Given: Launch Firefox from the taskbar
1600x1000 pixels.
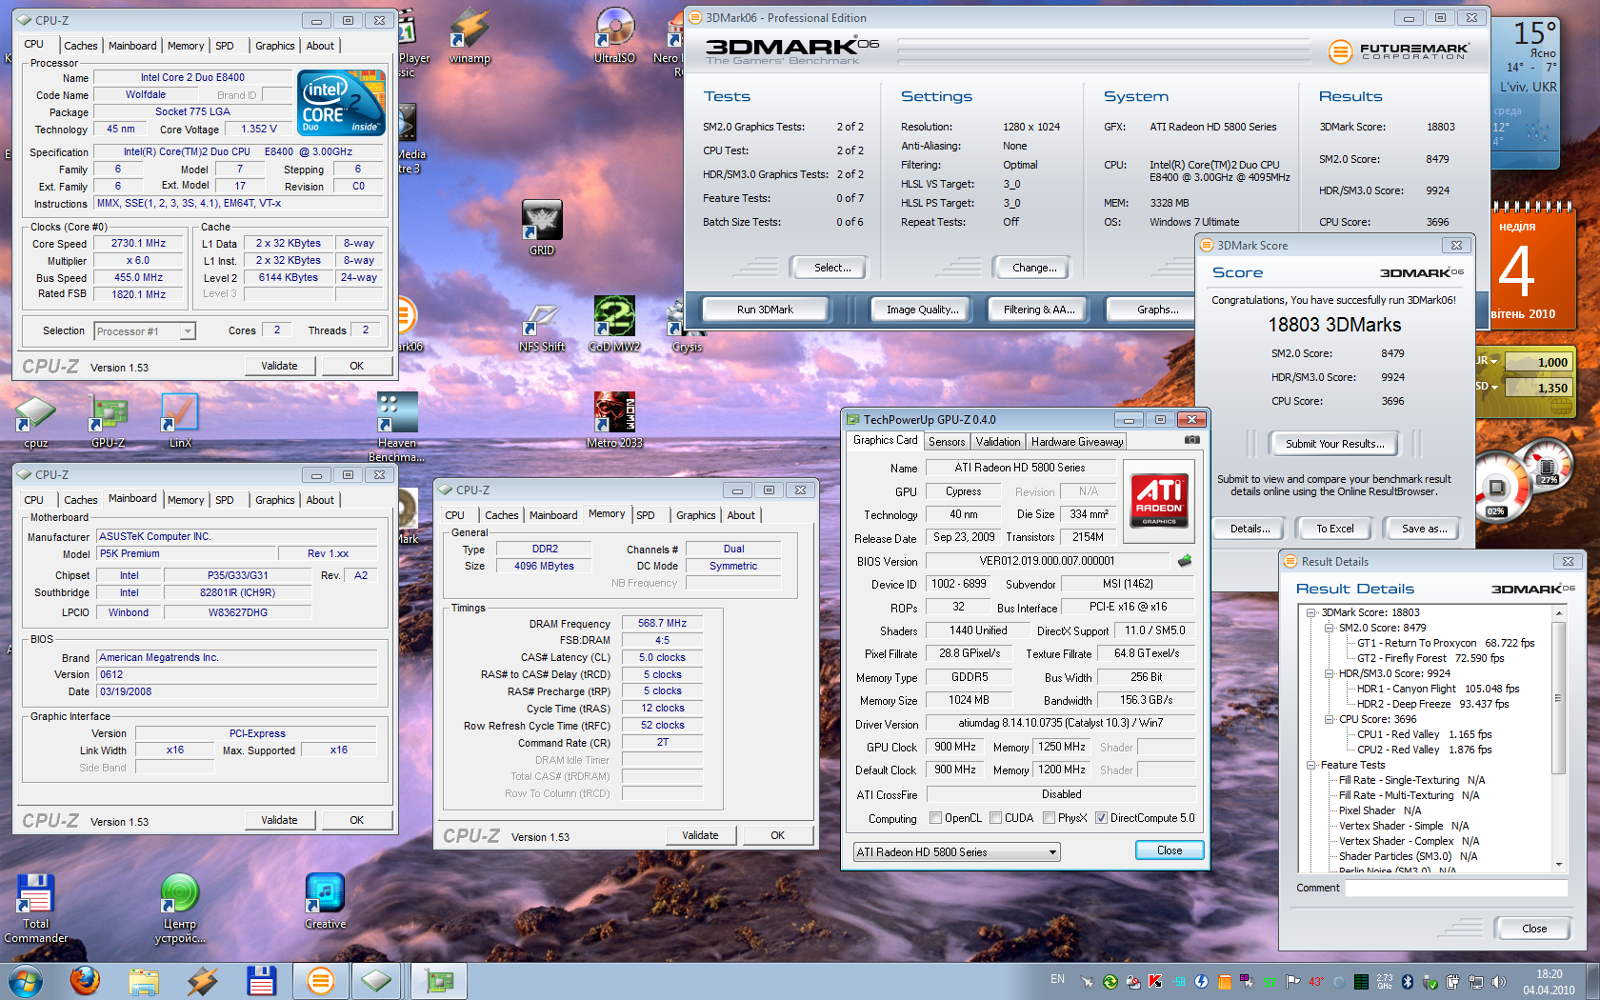Looking at the screenshot, I should coord(85,981).
